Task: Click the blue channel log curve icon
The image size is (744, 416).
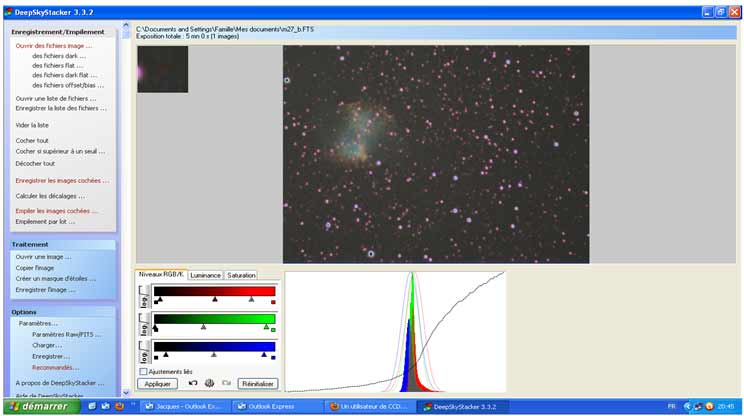Action: (x=144, y=351)
